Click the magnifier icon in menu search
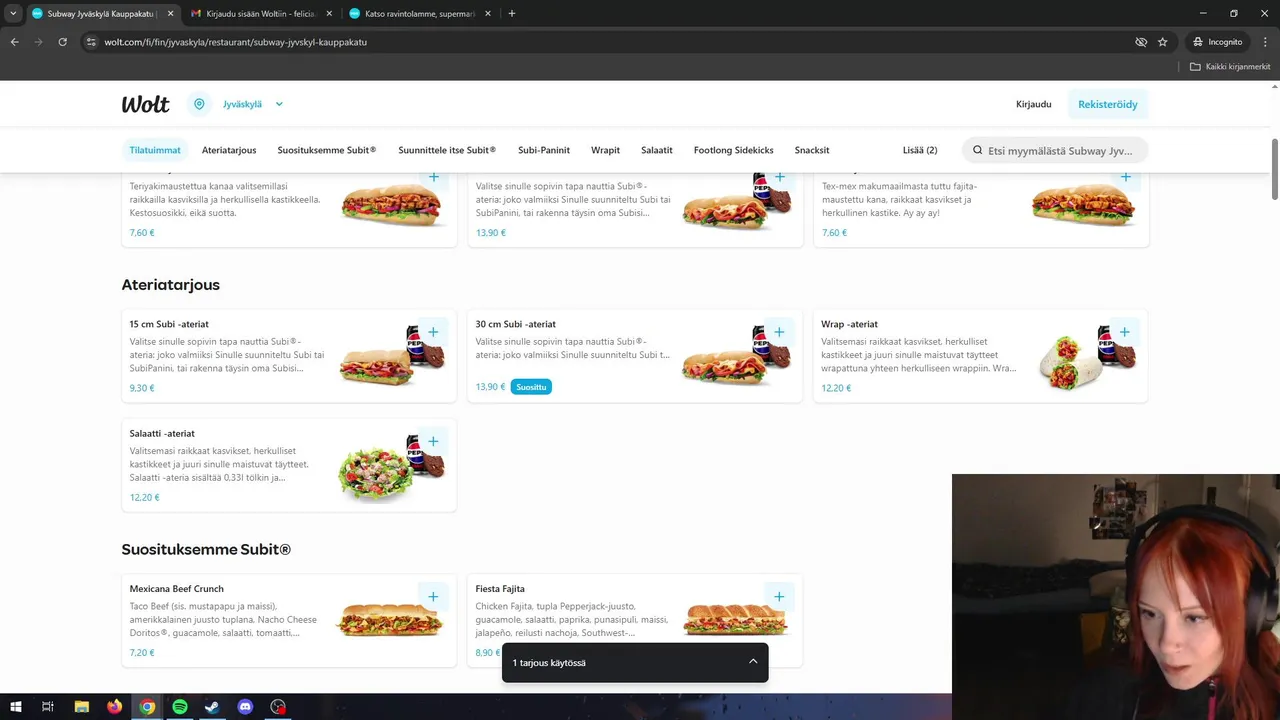 pyautogui.click(x=978, y=150)
